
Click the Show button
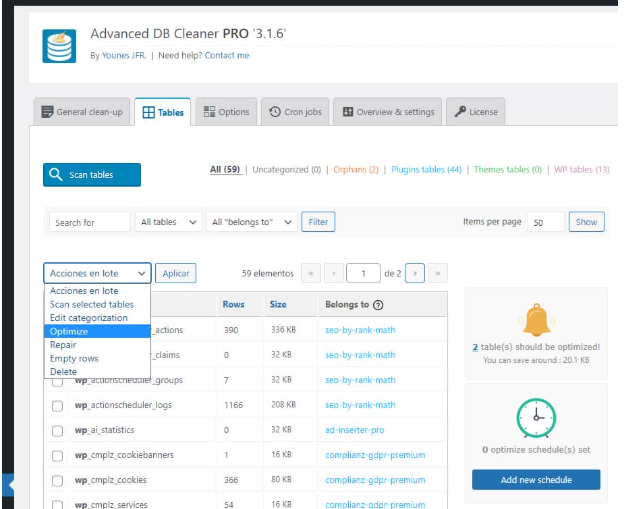[587, 222]
